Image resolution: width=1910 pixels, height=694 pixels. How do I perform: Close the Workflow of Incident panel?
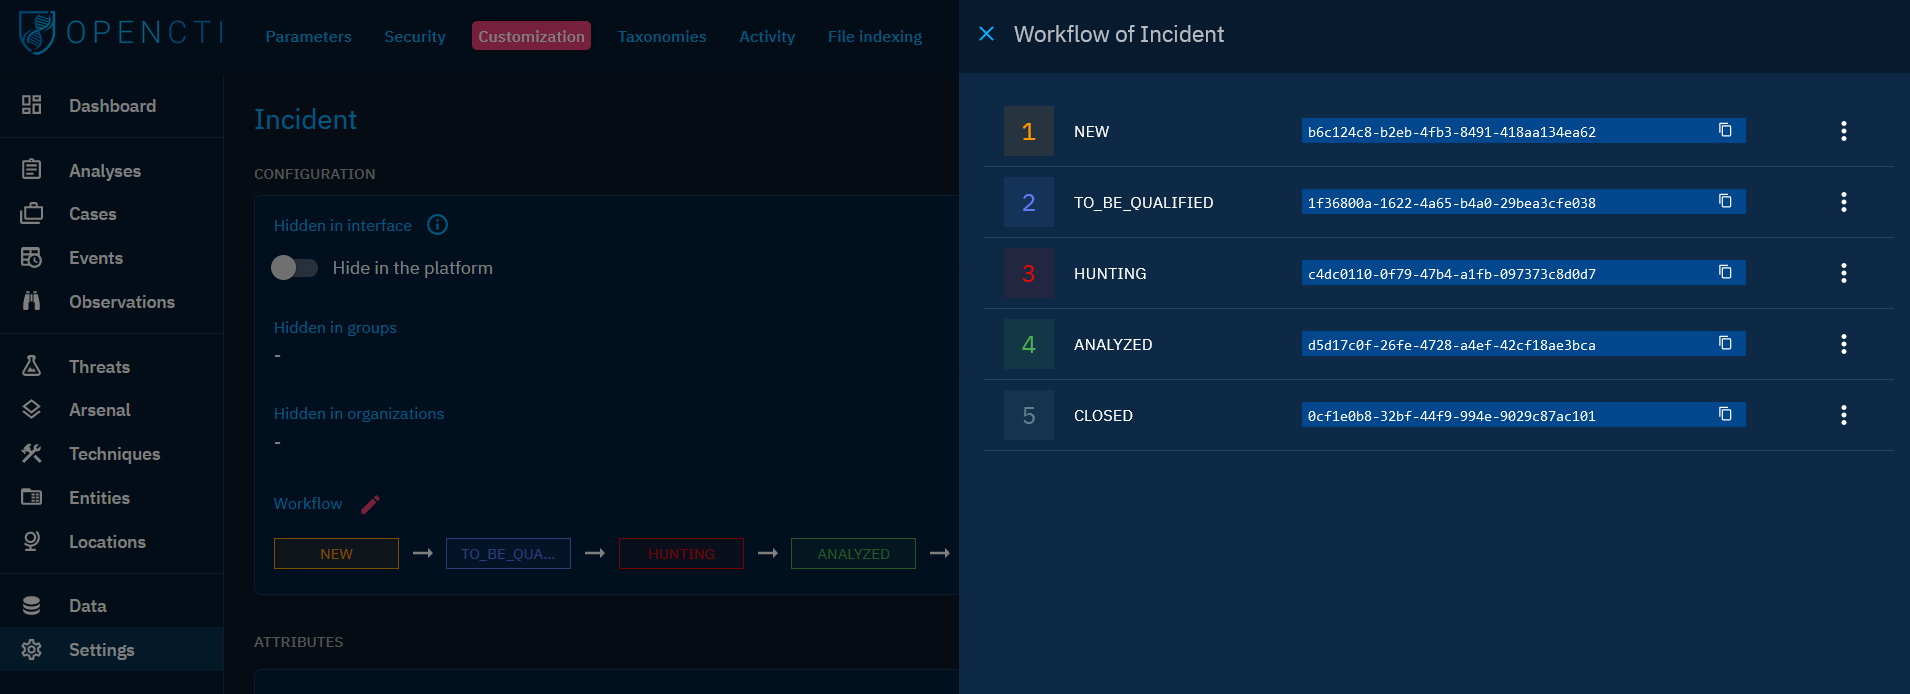click(x=986, y=34)
